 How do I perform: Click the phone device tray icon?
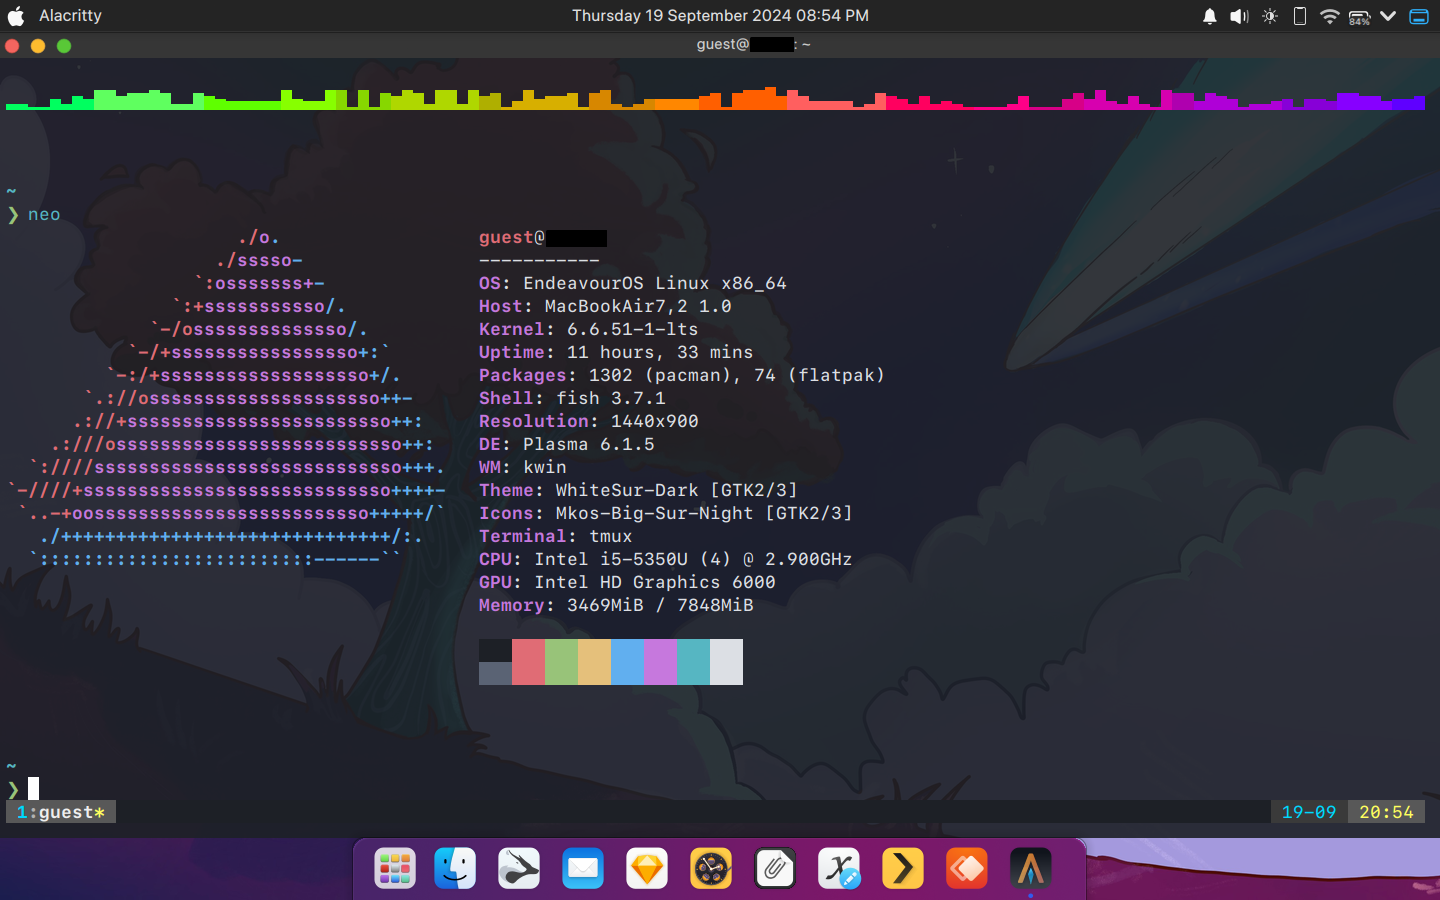[x=1300, y=16]
